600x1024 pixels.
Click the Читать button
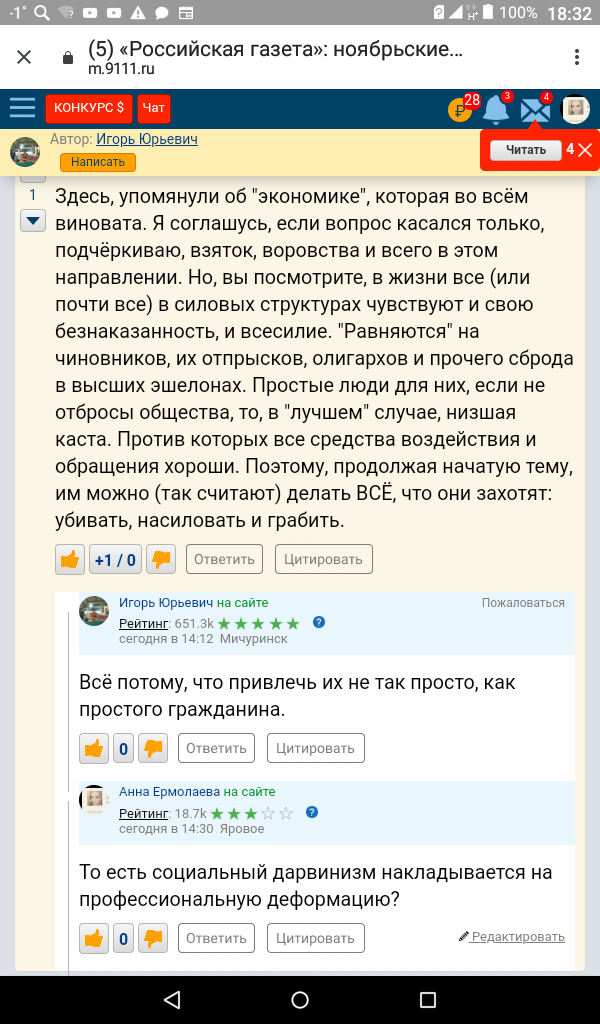tap(525, 150)
